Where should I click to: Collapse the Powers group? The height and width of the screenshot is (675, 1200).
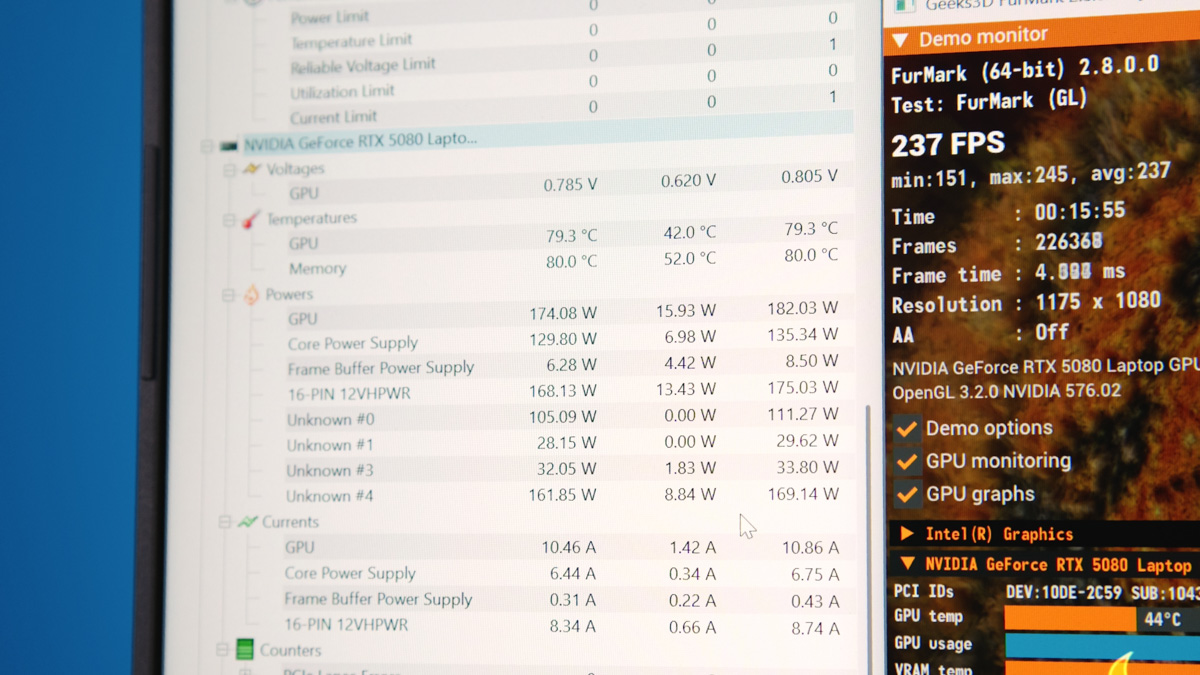pos(228,296)
